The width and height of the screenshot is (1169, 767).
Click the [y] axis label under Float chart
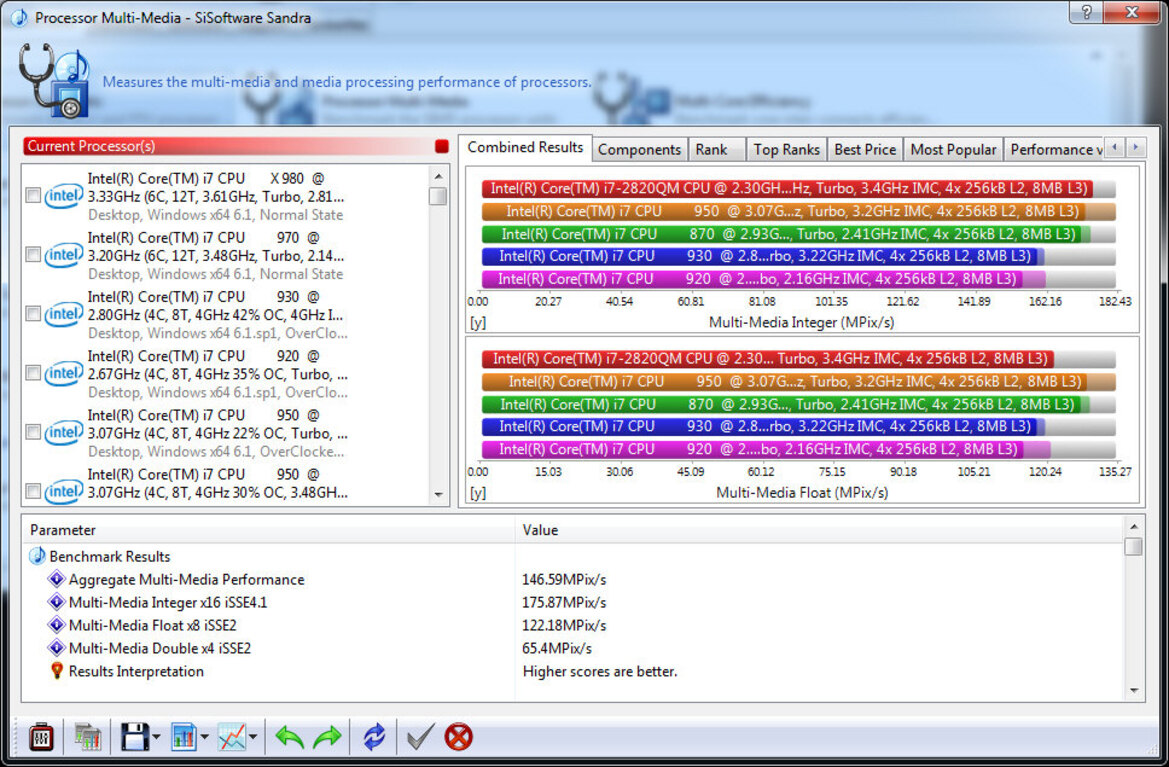478,493
